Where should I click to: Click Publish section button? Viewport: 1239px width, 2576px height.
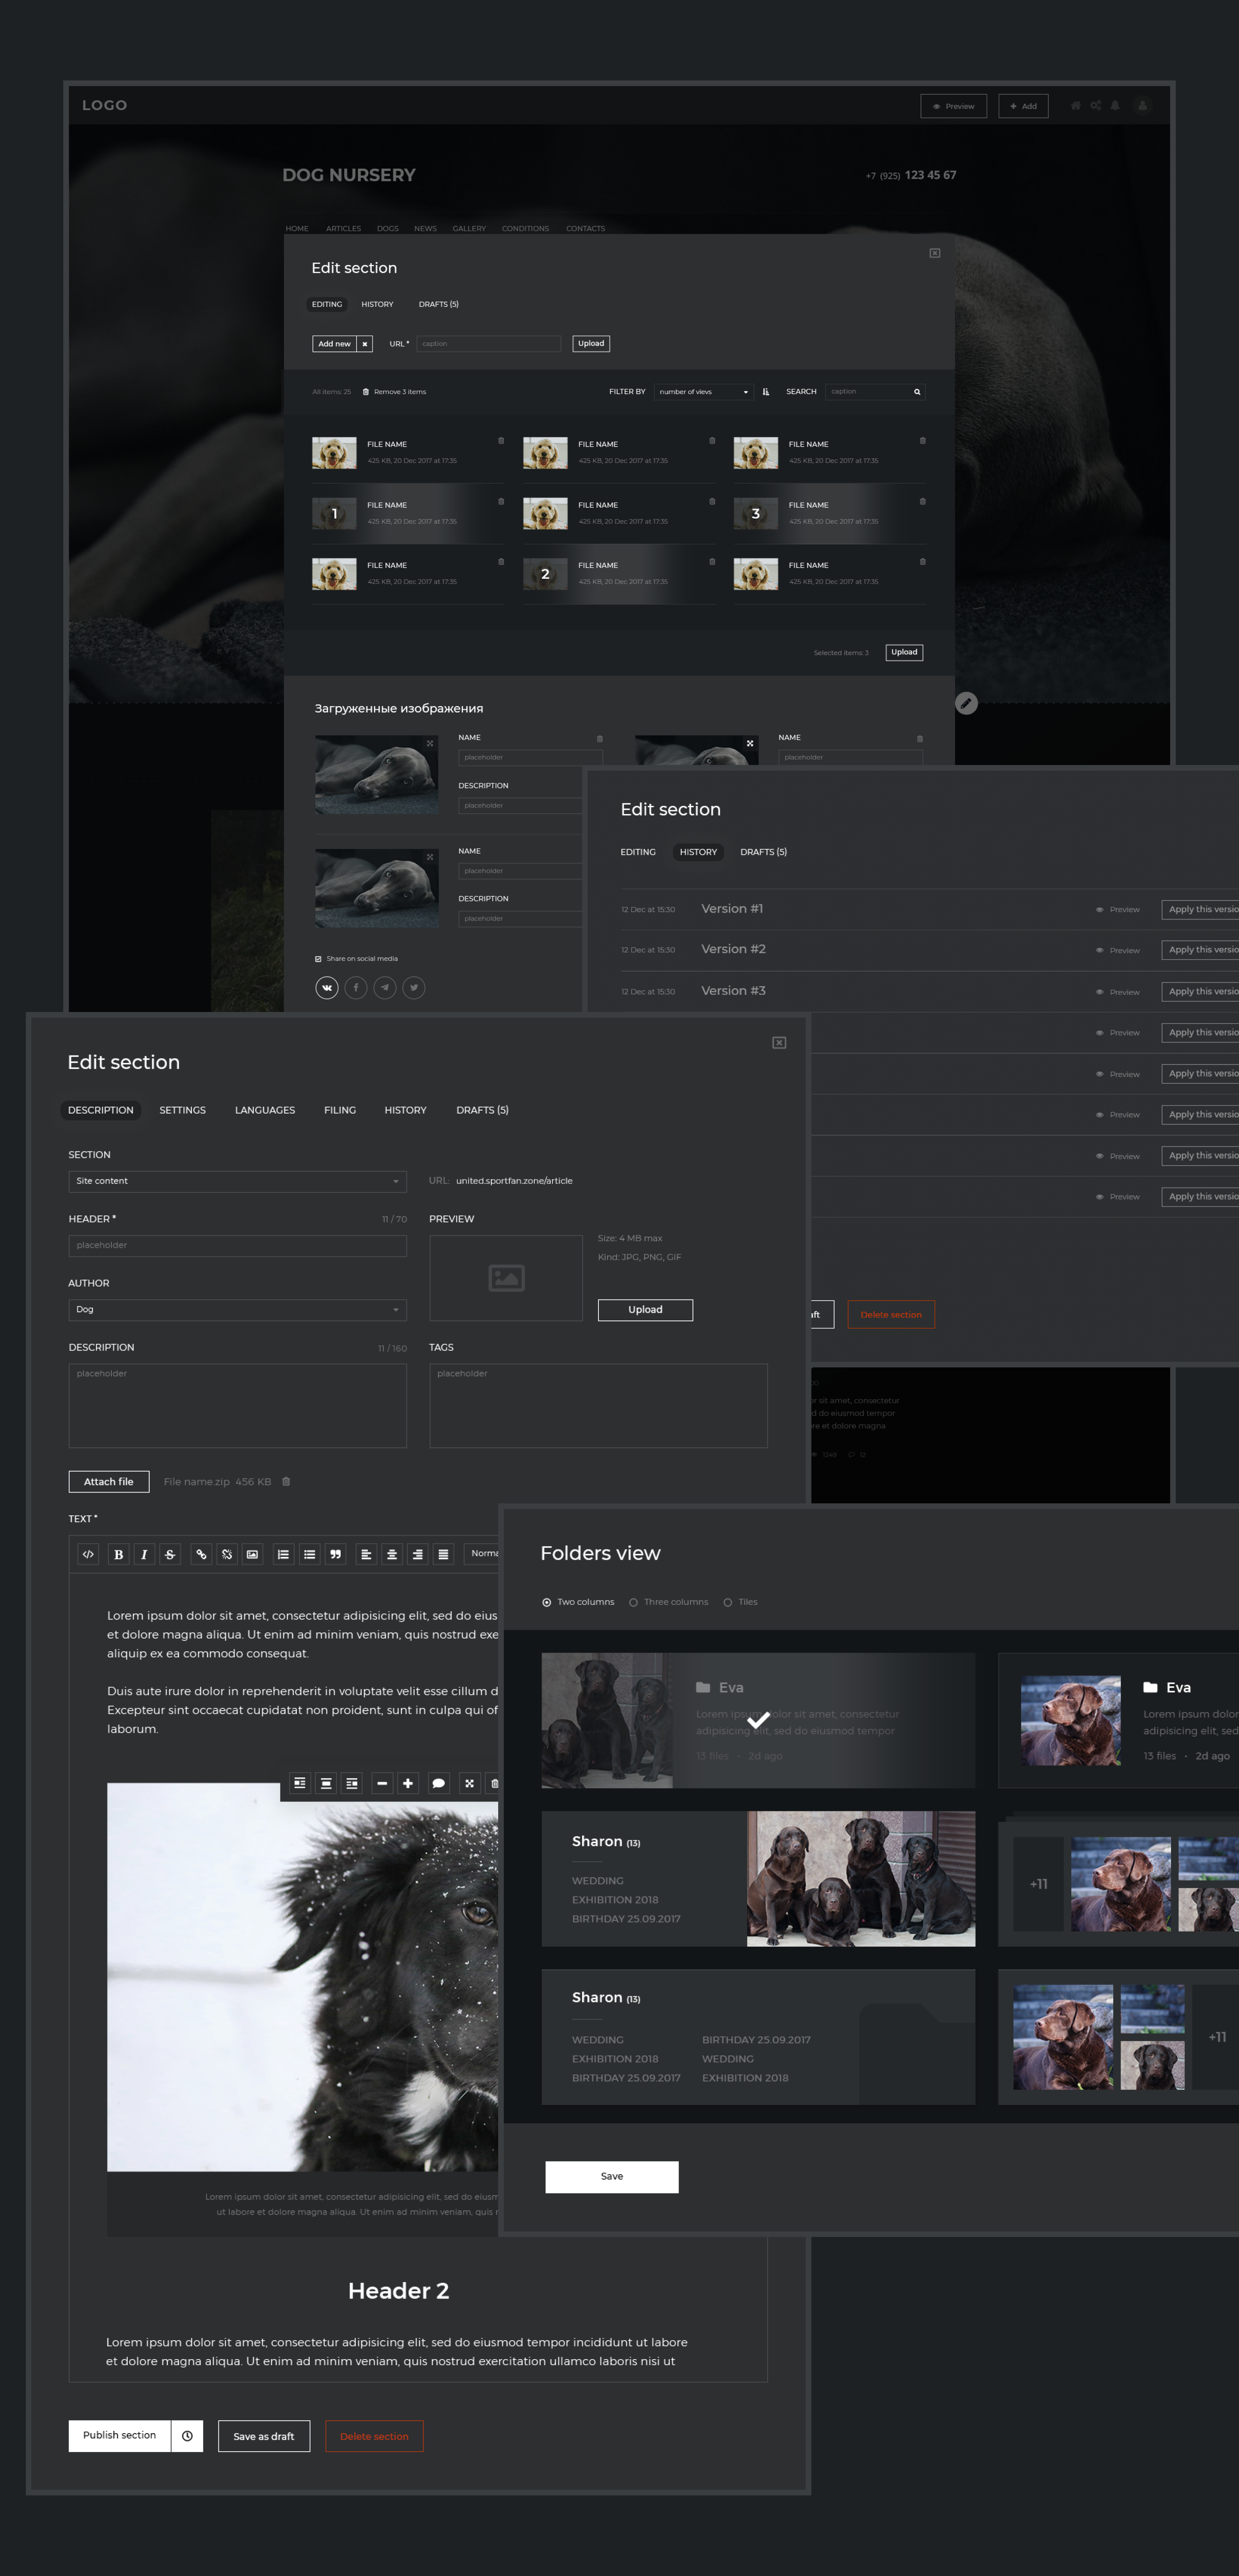click(120, 2436)
